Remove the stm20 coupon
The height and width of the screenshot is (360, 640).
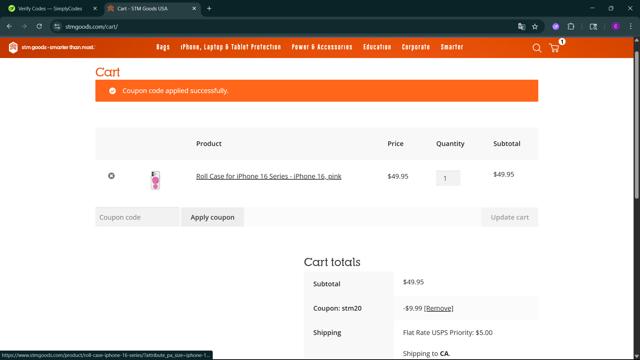pos(438,308)
